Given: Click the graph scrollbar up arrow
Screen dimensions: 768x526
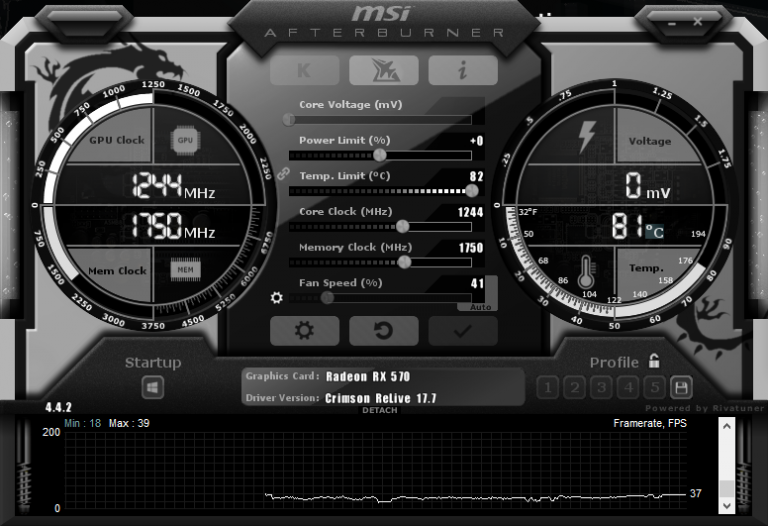Looking at the screenshot, I should point(726,425).
